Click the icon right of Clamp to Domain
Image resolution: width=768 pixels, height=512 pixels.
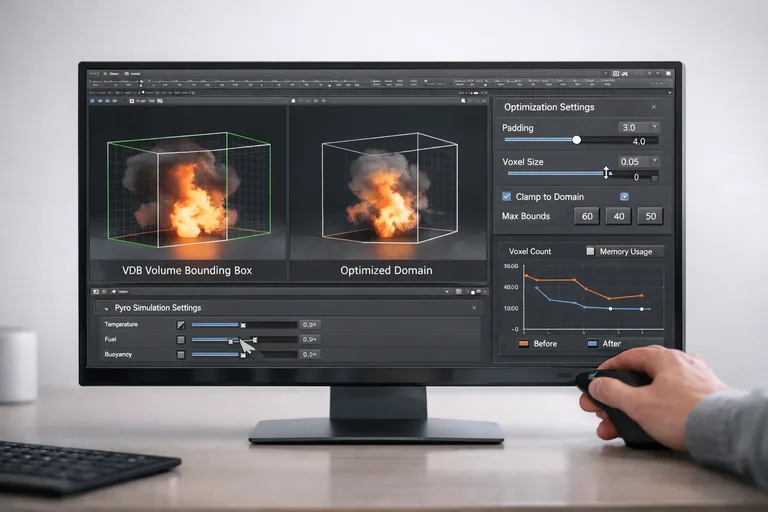click(x=624, y=197)
